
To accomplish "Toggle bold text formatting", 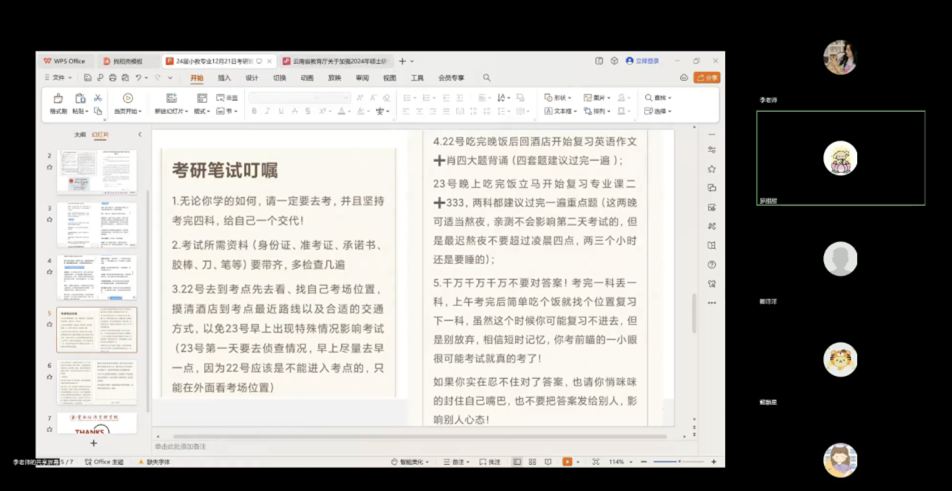I will coord(255,112).
